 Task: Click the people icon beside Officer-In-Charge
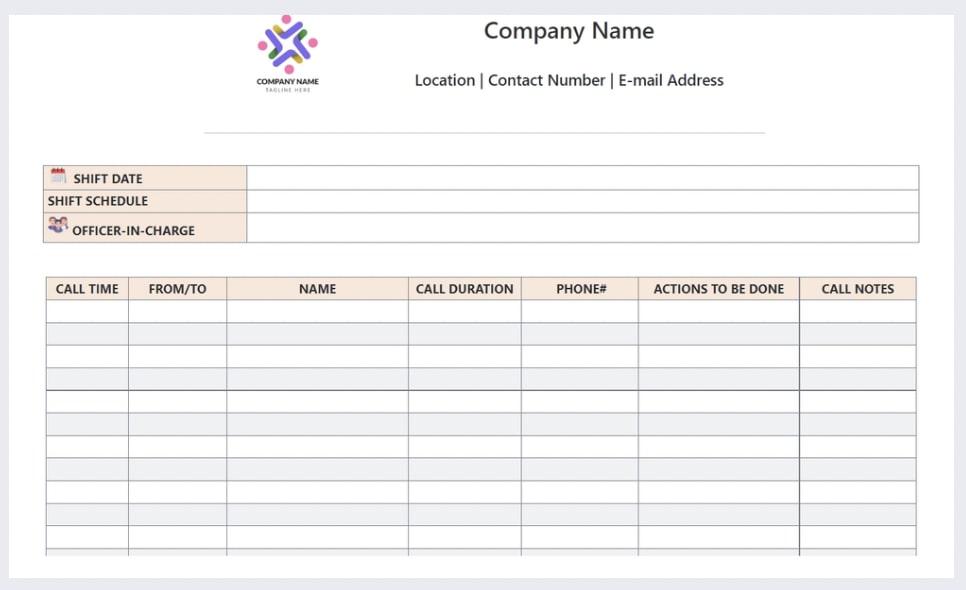coord(58,226)
